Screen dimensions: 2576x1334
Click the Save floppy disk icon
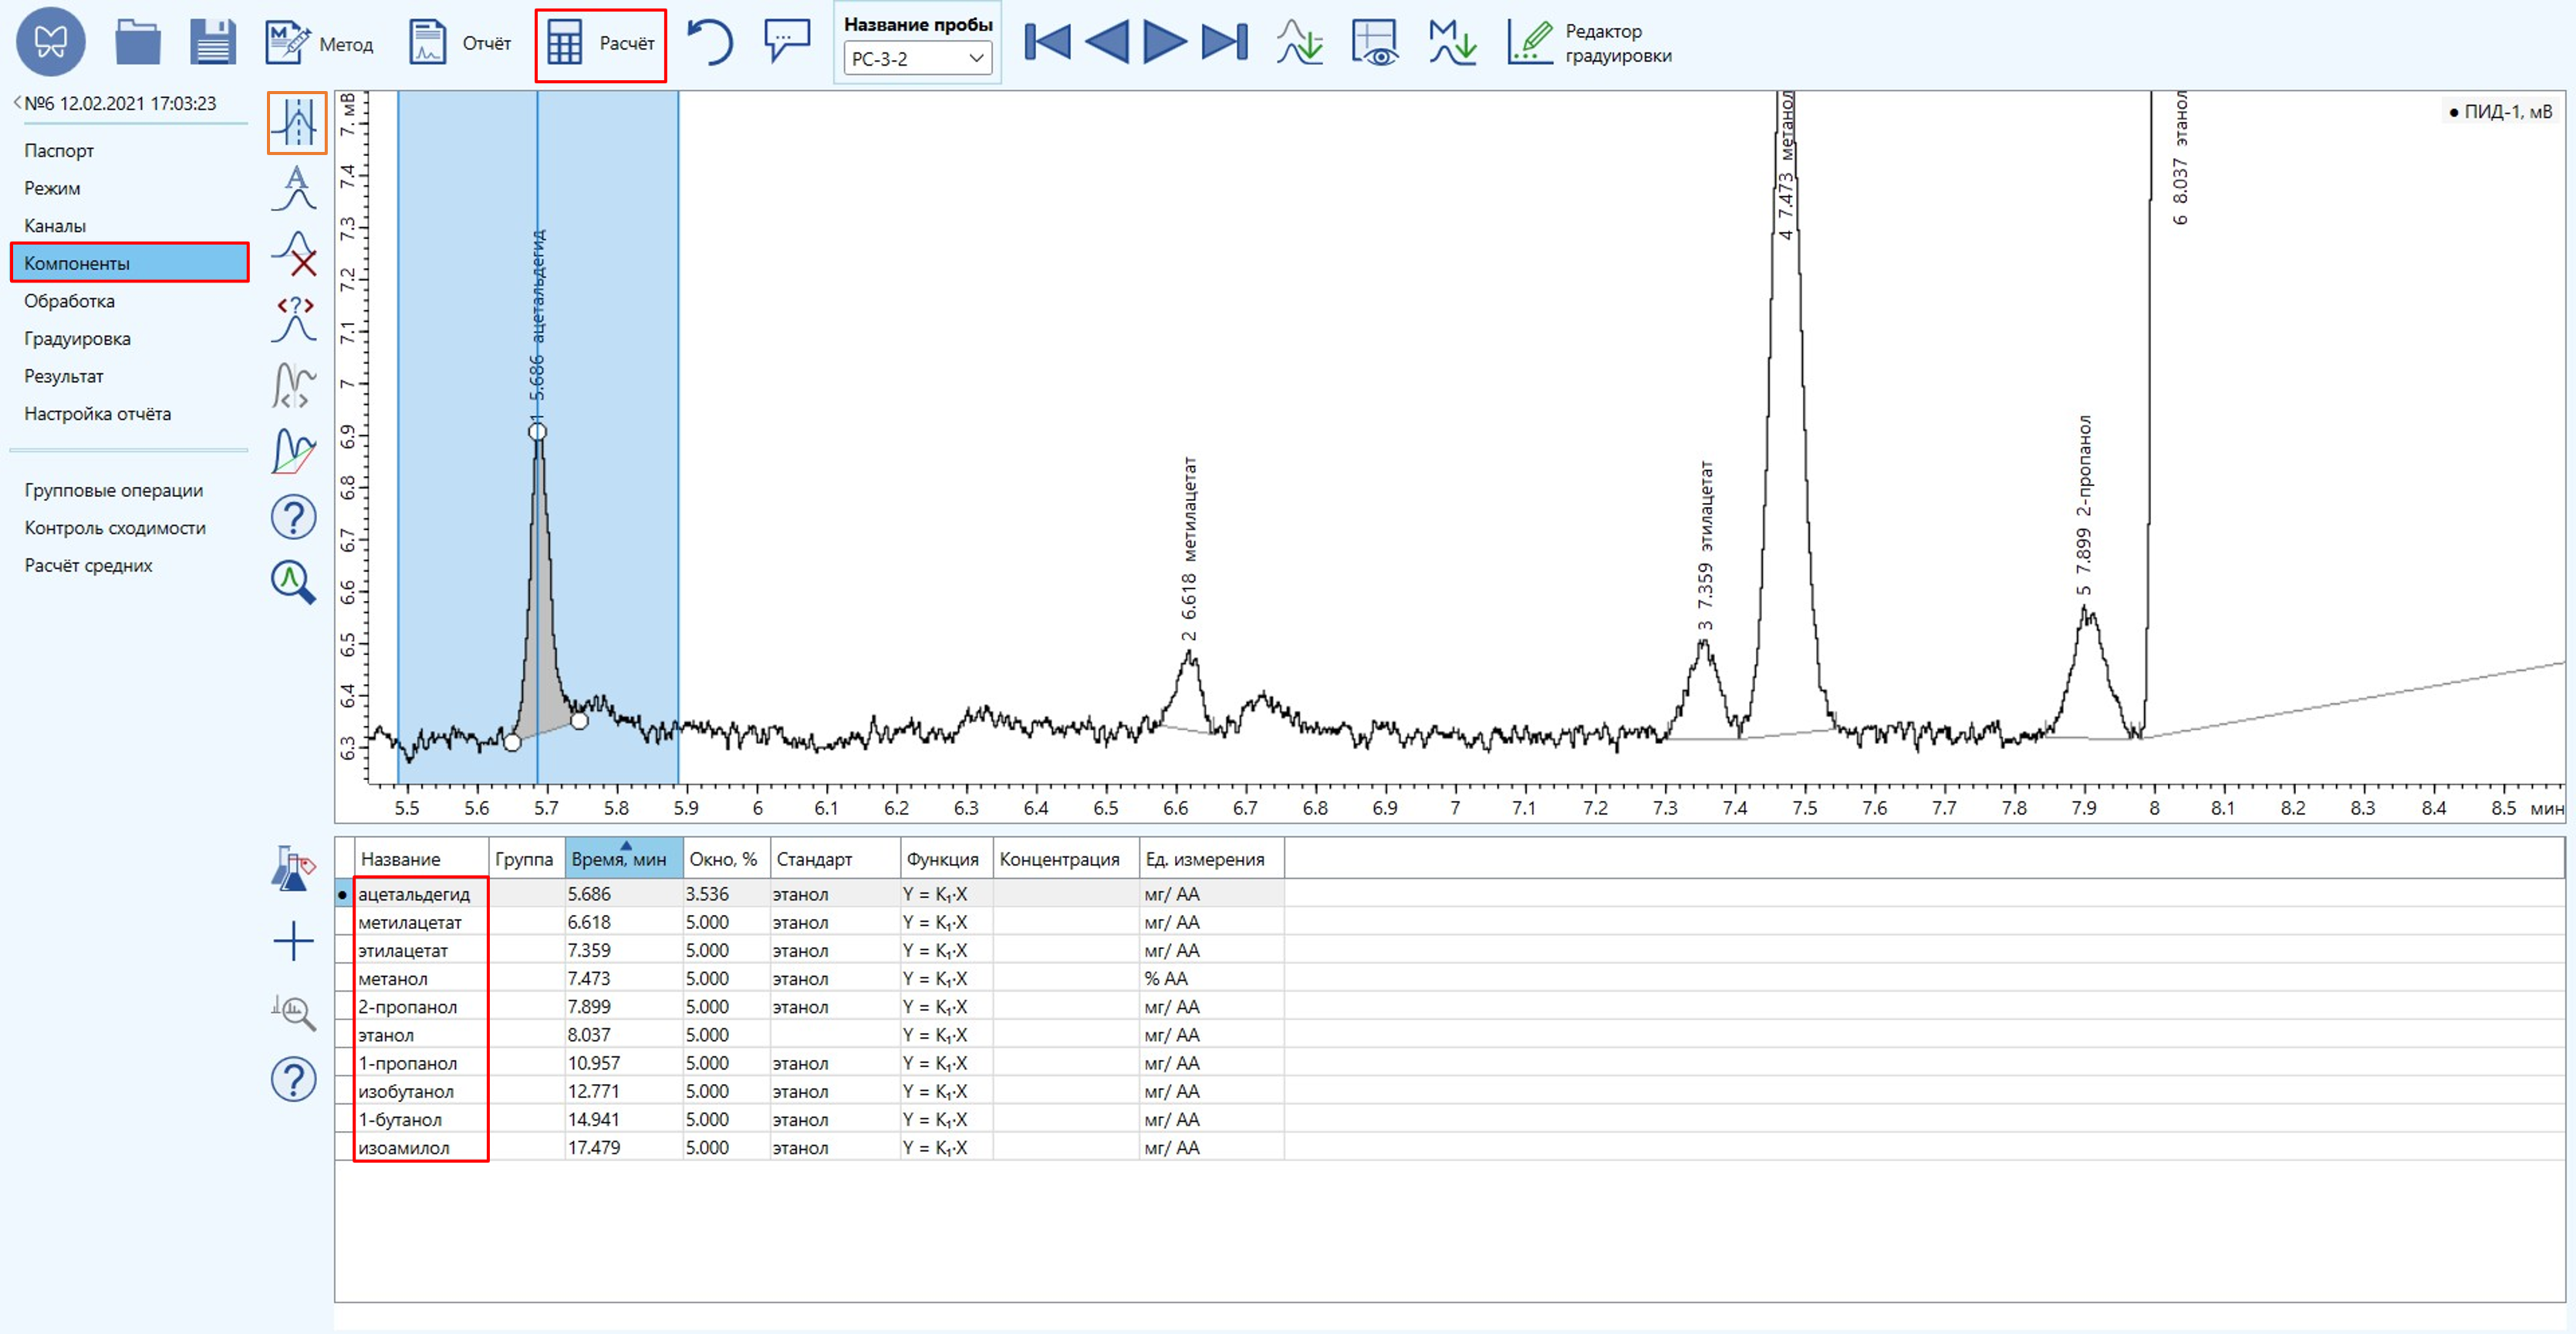pyautogui.click(x=213, y=43)
